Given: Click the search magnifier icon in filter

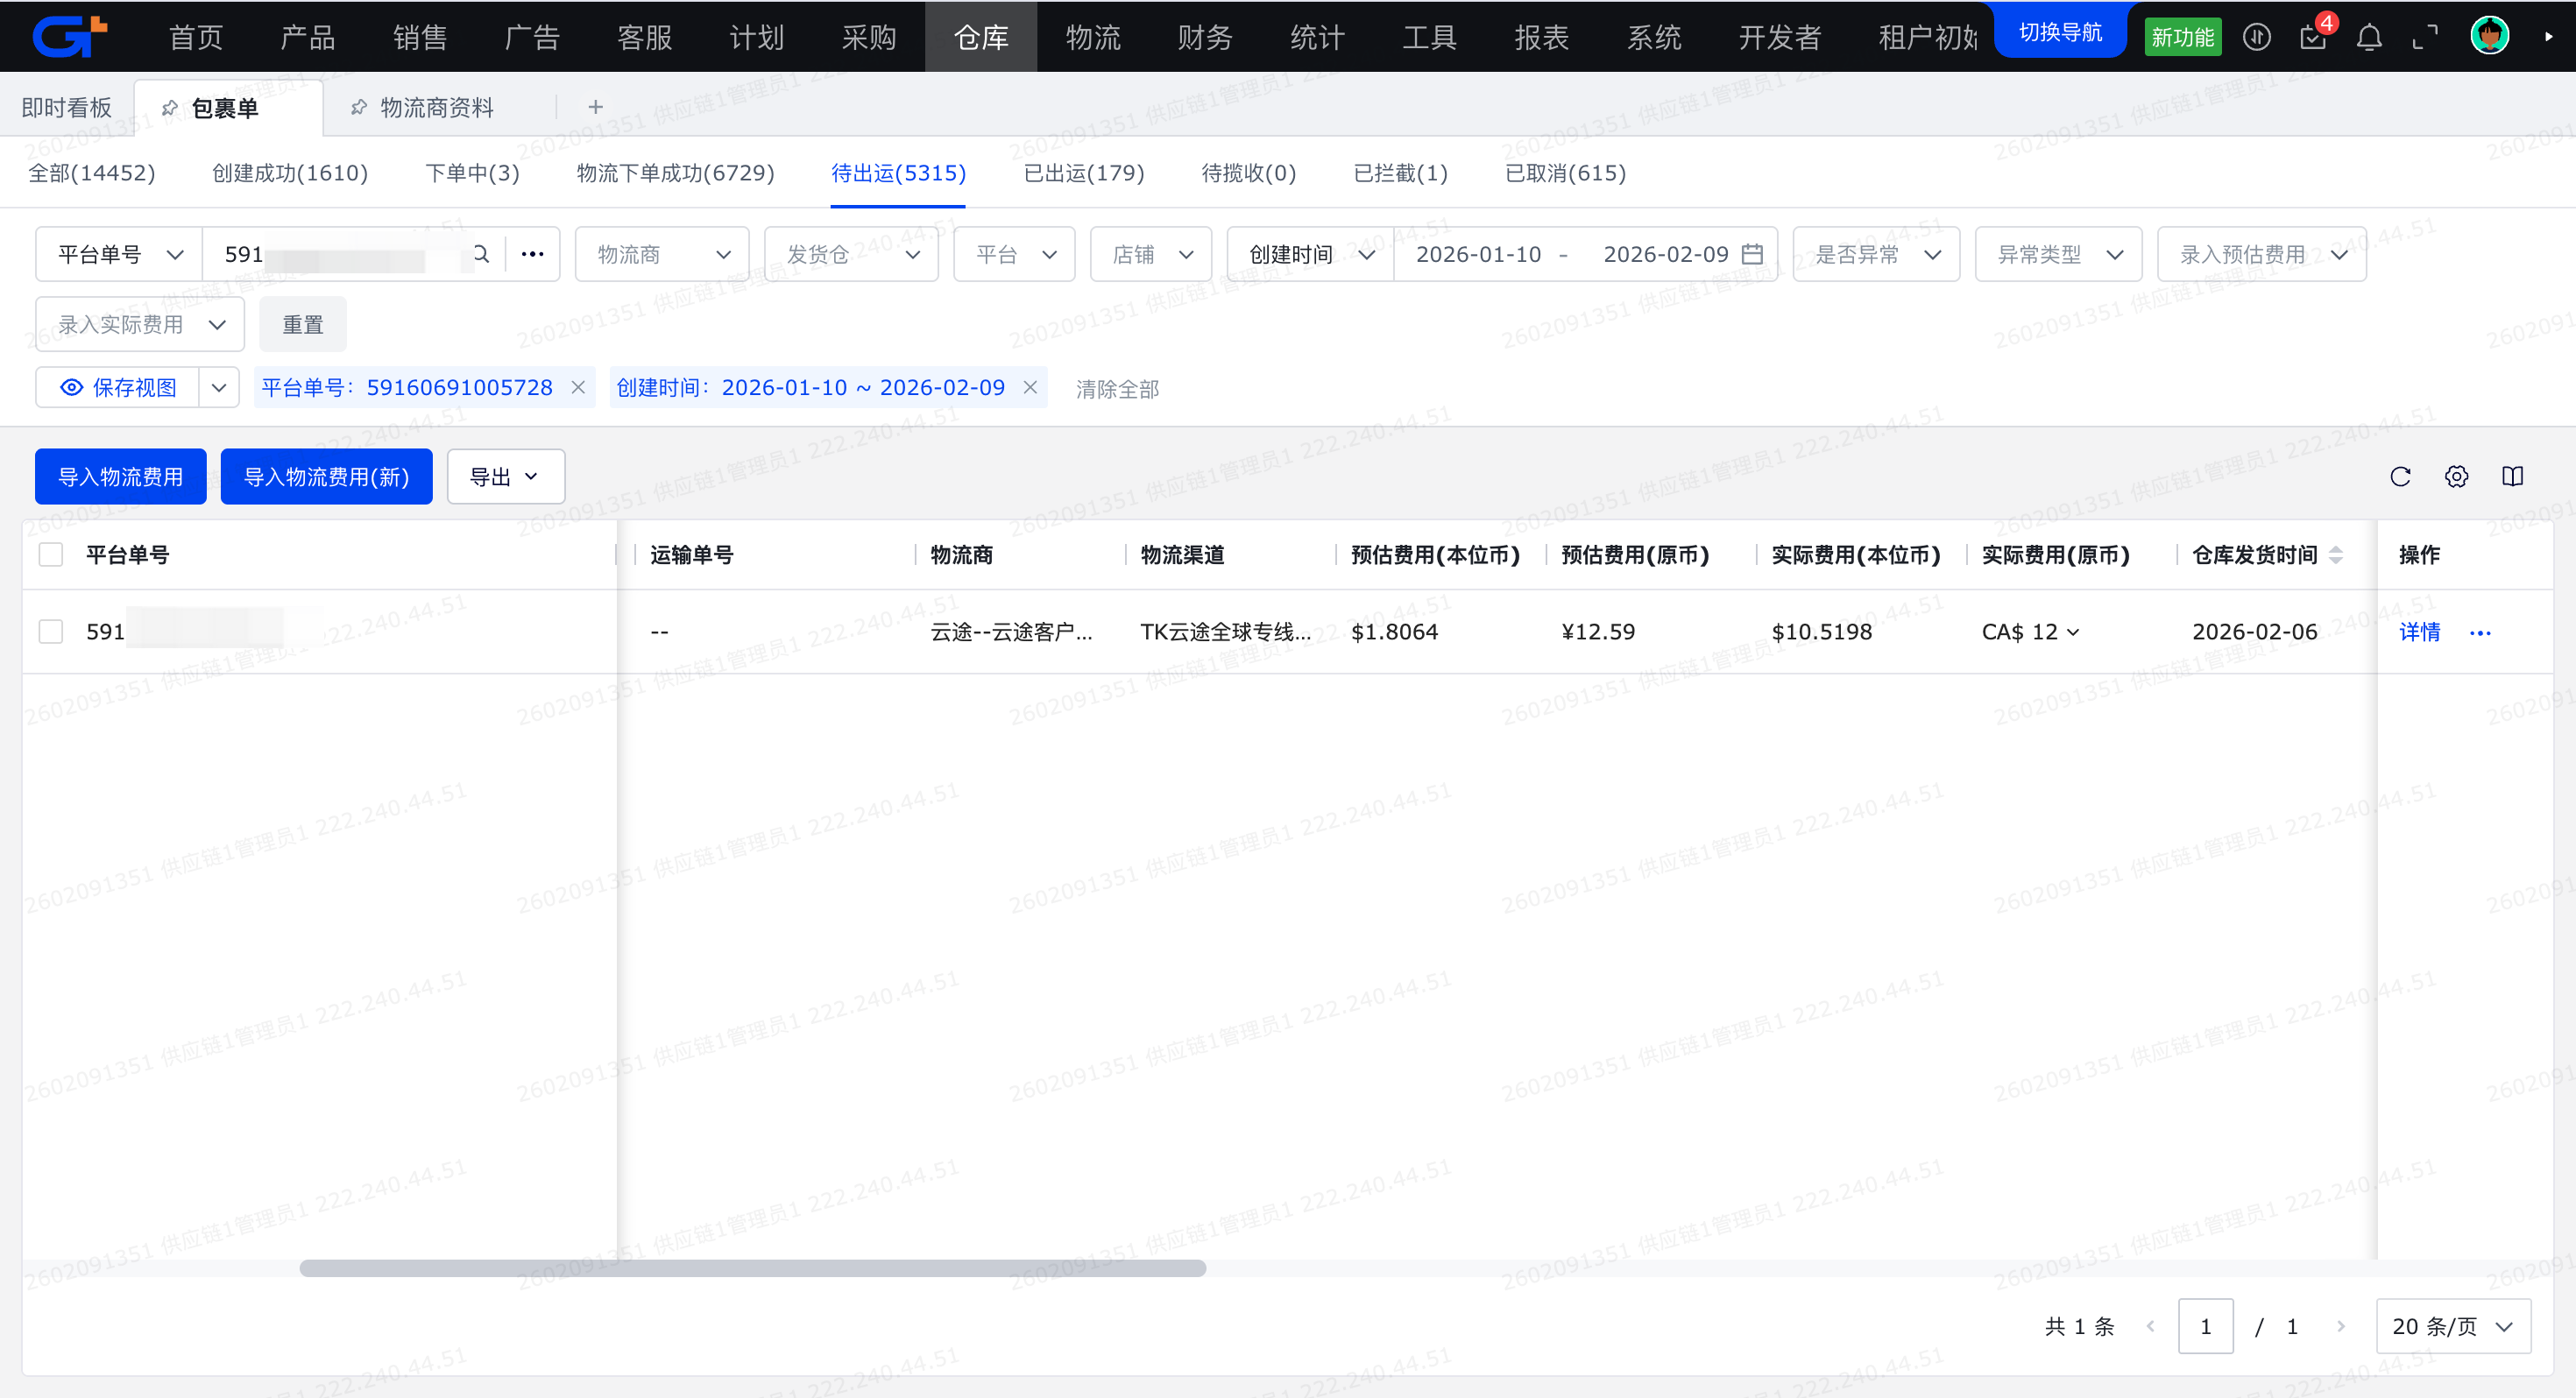Looking at the screenshot, I should click(481, 254).
